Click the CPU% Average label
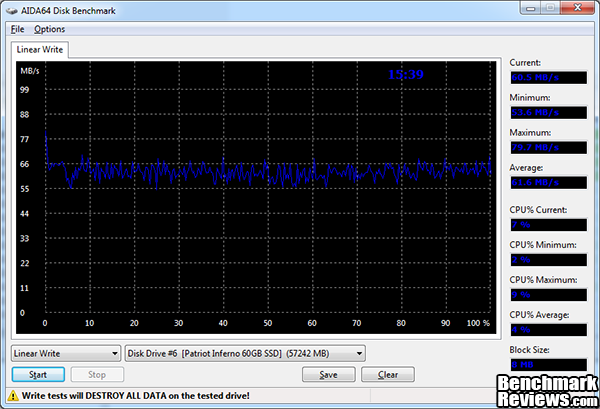This screenshot has height=409, width=600. pyautogui.click(x=539, y=315)
